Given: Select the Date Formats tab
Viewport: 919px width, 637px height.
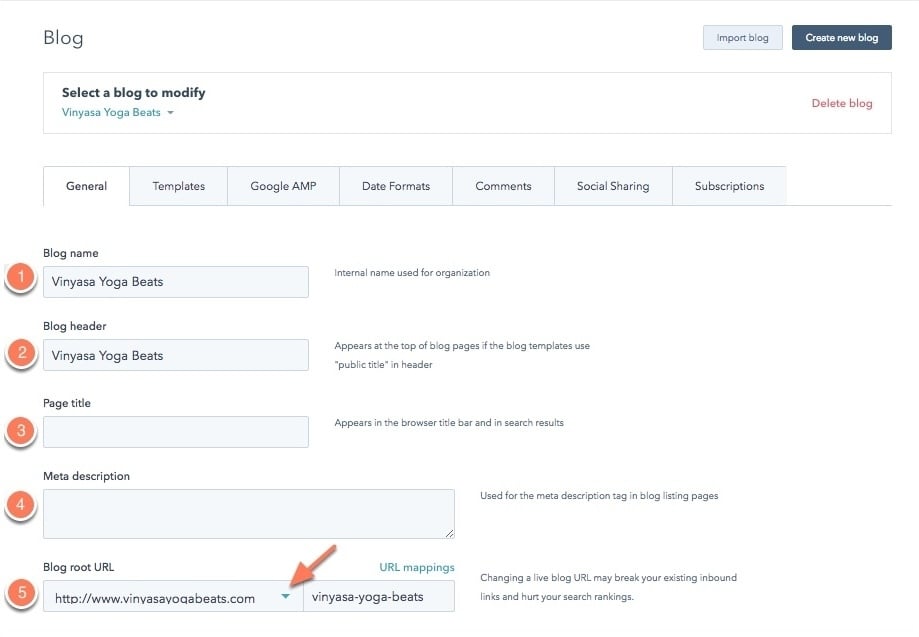Looking at the screenshot, I should 395,186.
